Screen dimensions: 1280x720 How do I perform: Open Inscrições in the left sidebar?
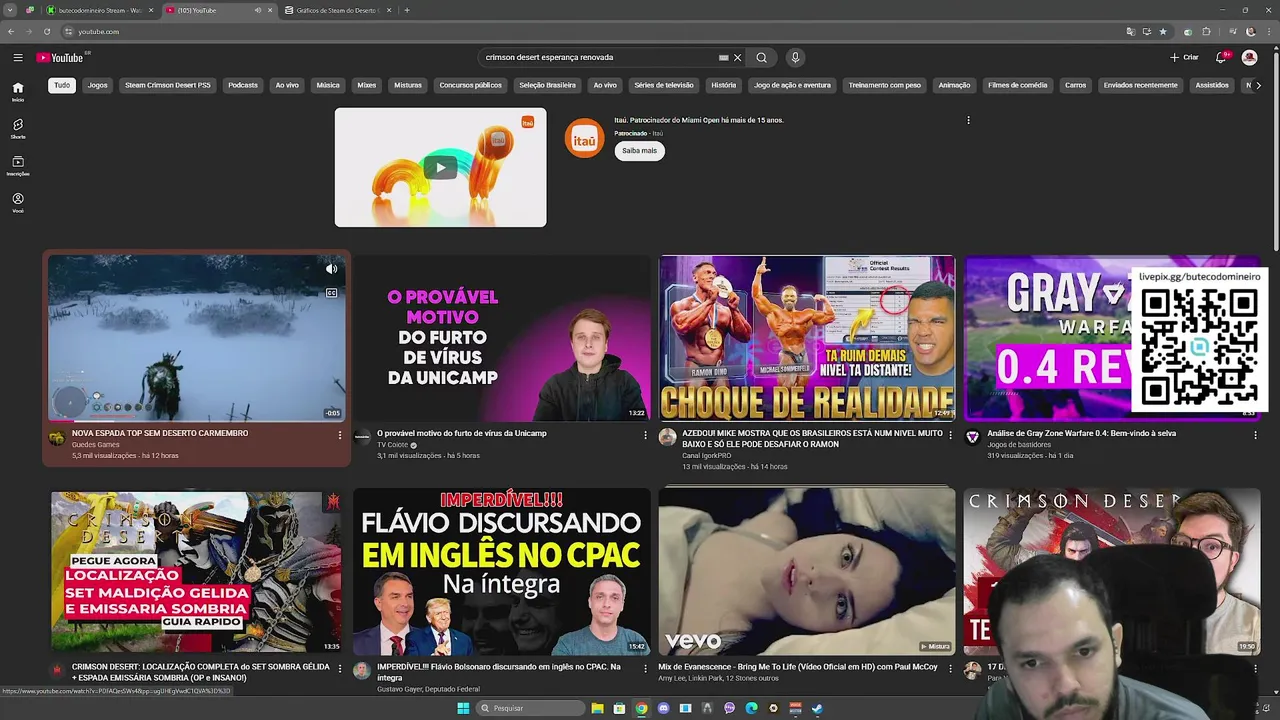tap(18, 166)
